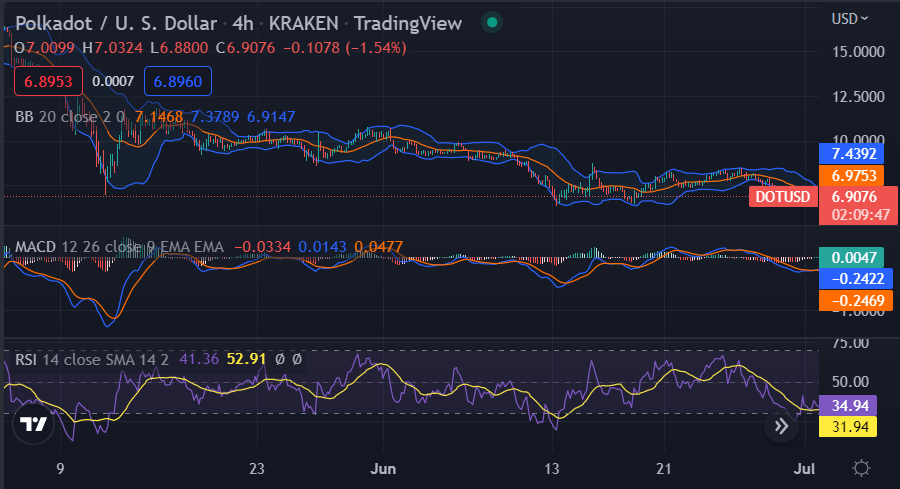This screenshot has height=489, width=900.
Task: Click the 9 date label on time axis
Action: point(60,469)
